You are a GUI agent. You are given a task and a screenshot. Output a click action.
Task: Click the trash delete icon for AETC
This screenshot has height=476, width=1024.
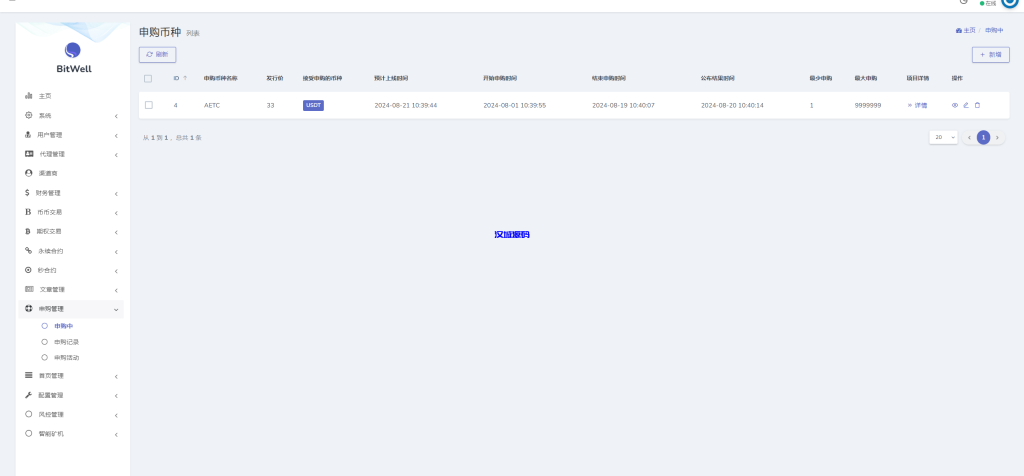(x=978, y=105)
